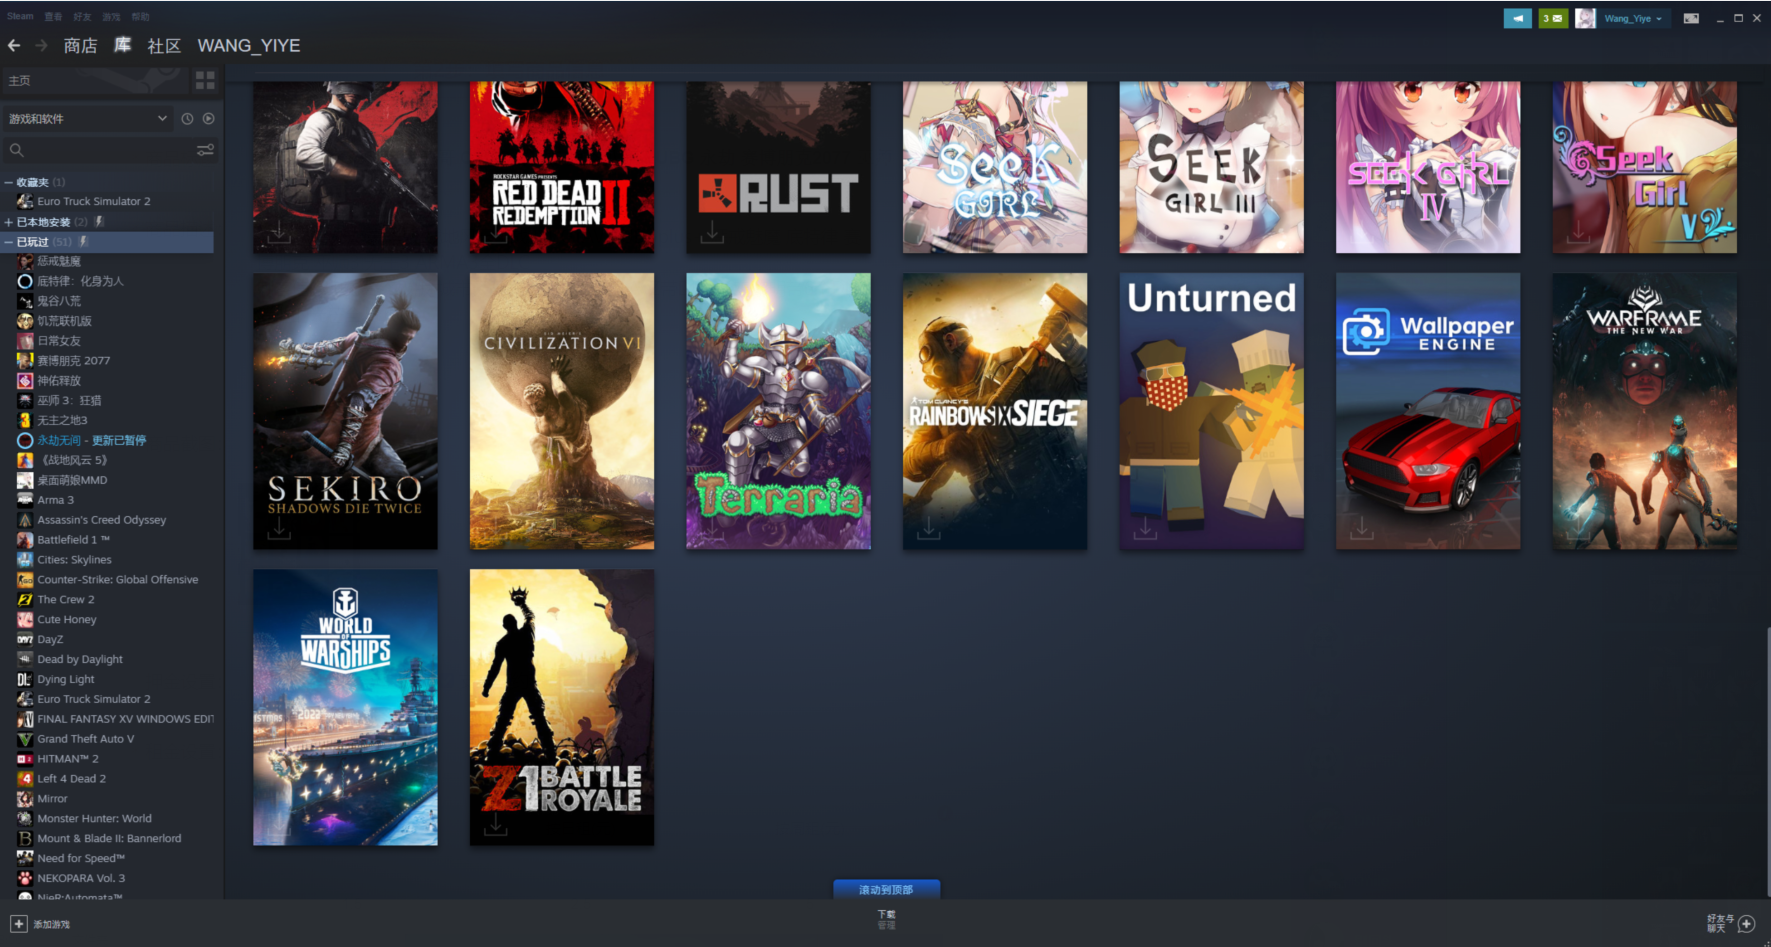The width and height of the screenshot is (1771, 947).
Task: Open the Terraria cover
Action: point(778,411)
